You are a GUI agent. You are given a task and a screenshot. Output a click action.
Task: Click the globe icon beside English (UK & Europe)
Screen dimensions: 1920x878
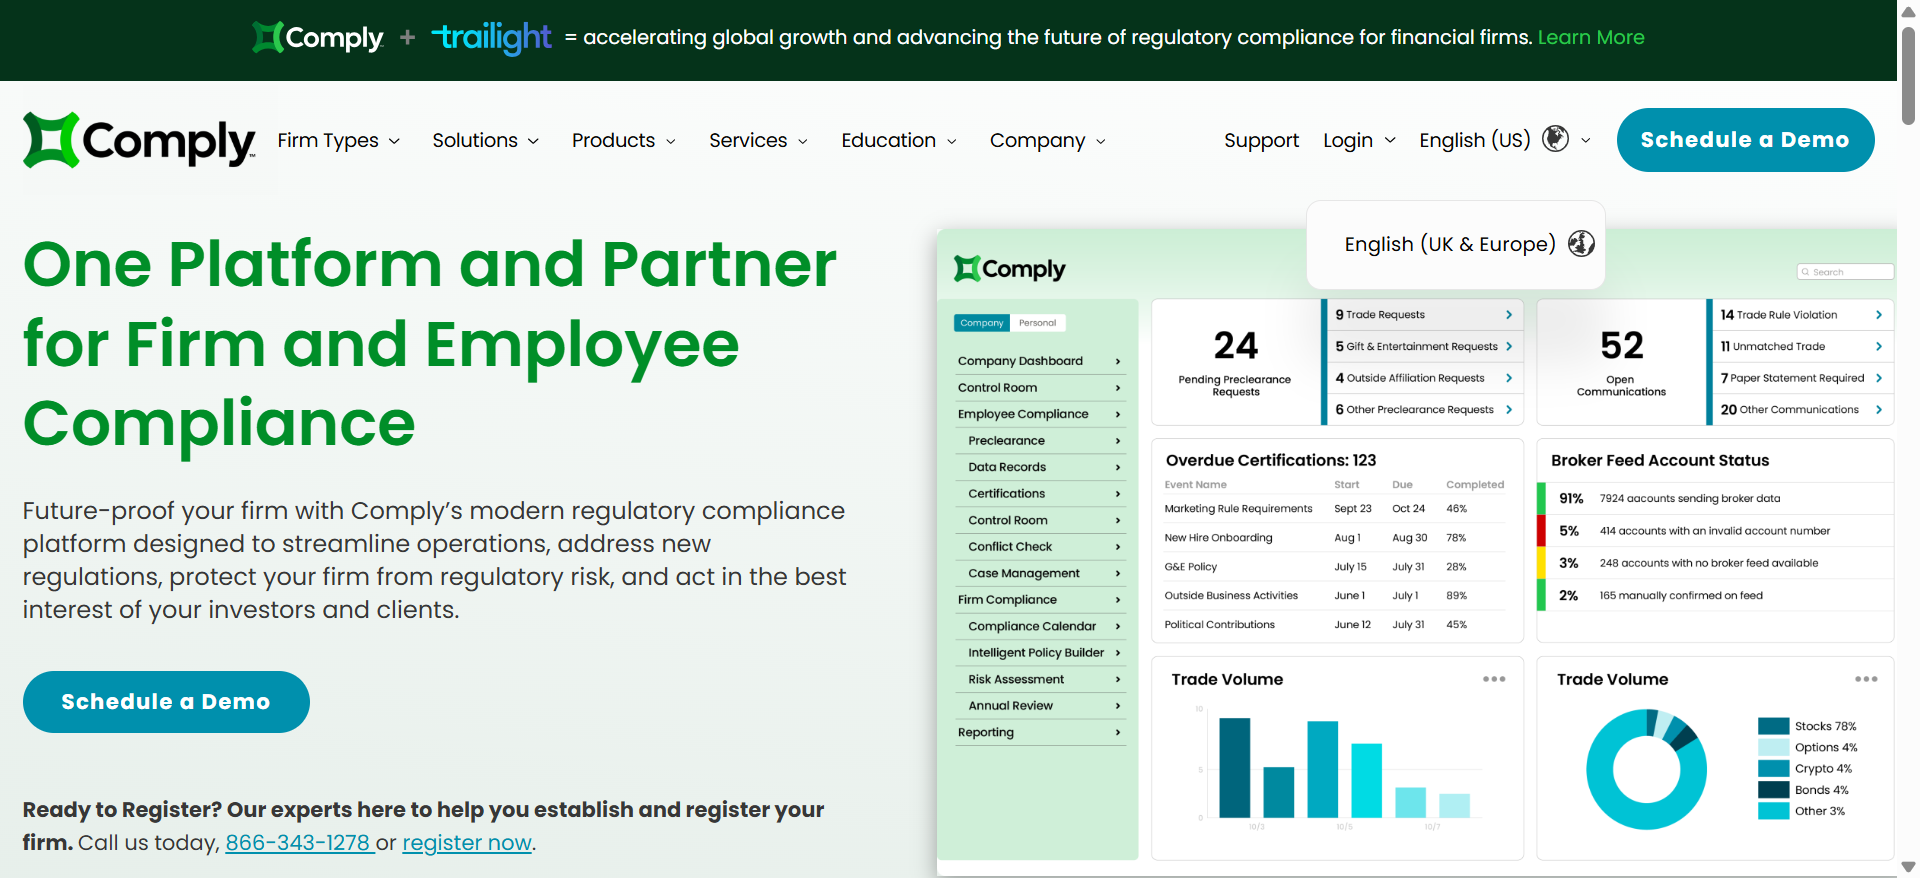coord(1581,244)
